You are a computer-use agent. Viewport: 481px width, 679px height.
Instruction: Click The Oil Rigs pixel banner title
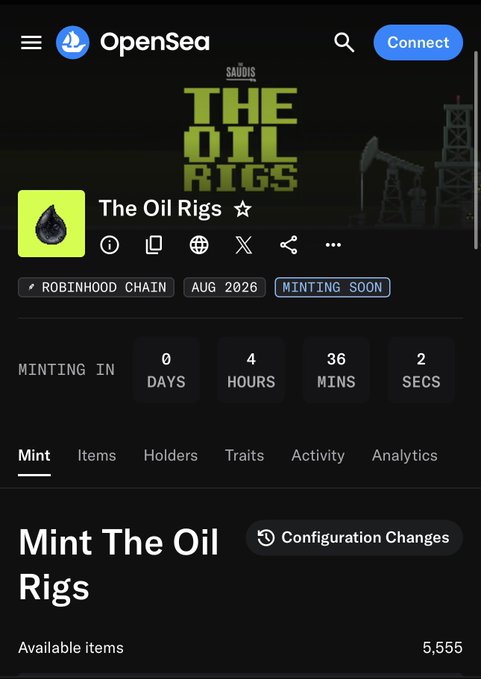[x=241, y=139]
